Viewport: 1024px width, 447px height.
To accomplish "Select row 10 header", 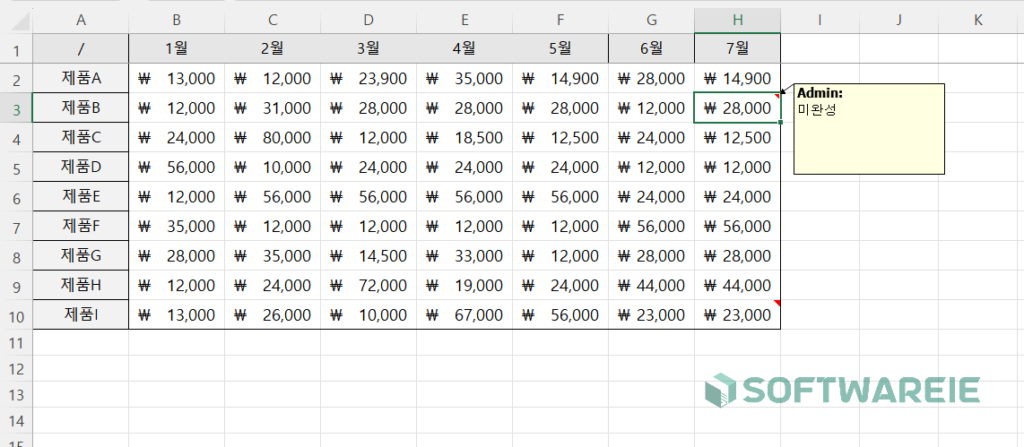I will [16, 316].
